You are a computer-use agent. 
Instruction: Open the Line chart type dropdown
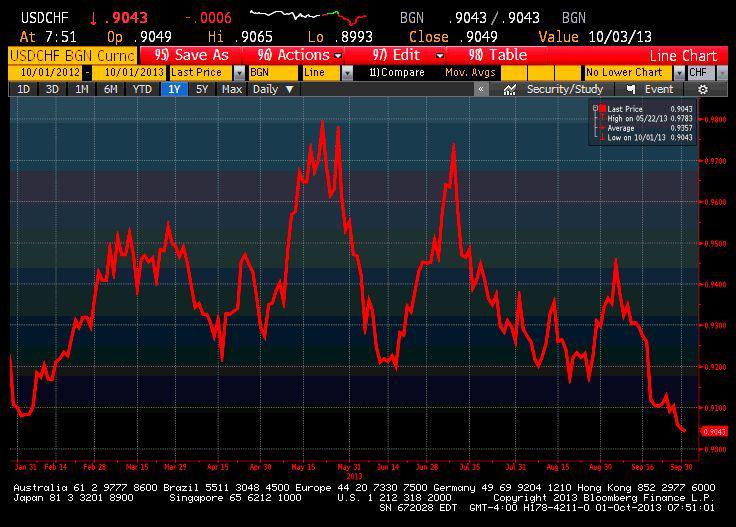pyautogui.click(x=348, y=73)
